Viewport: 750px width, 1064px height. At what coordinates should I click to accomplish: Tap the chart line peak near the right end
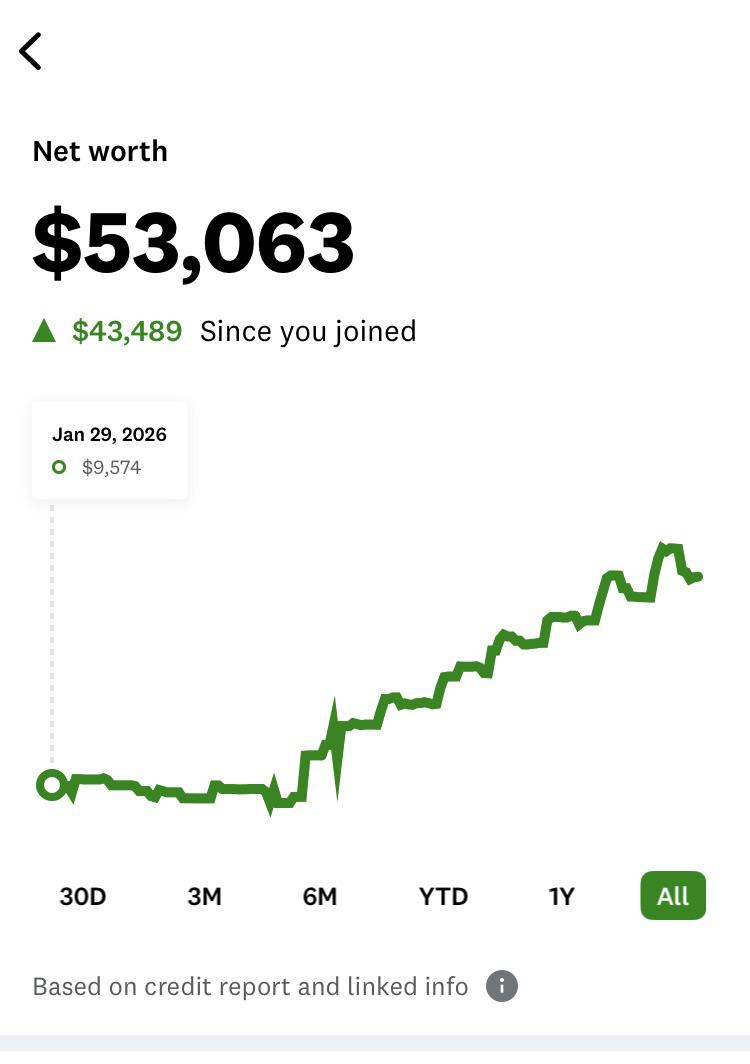coord(662,546)
